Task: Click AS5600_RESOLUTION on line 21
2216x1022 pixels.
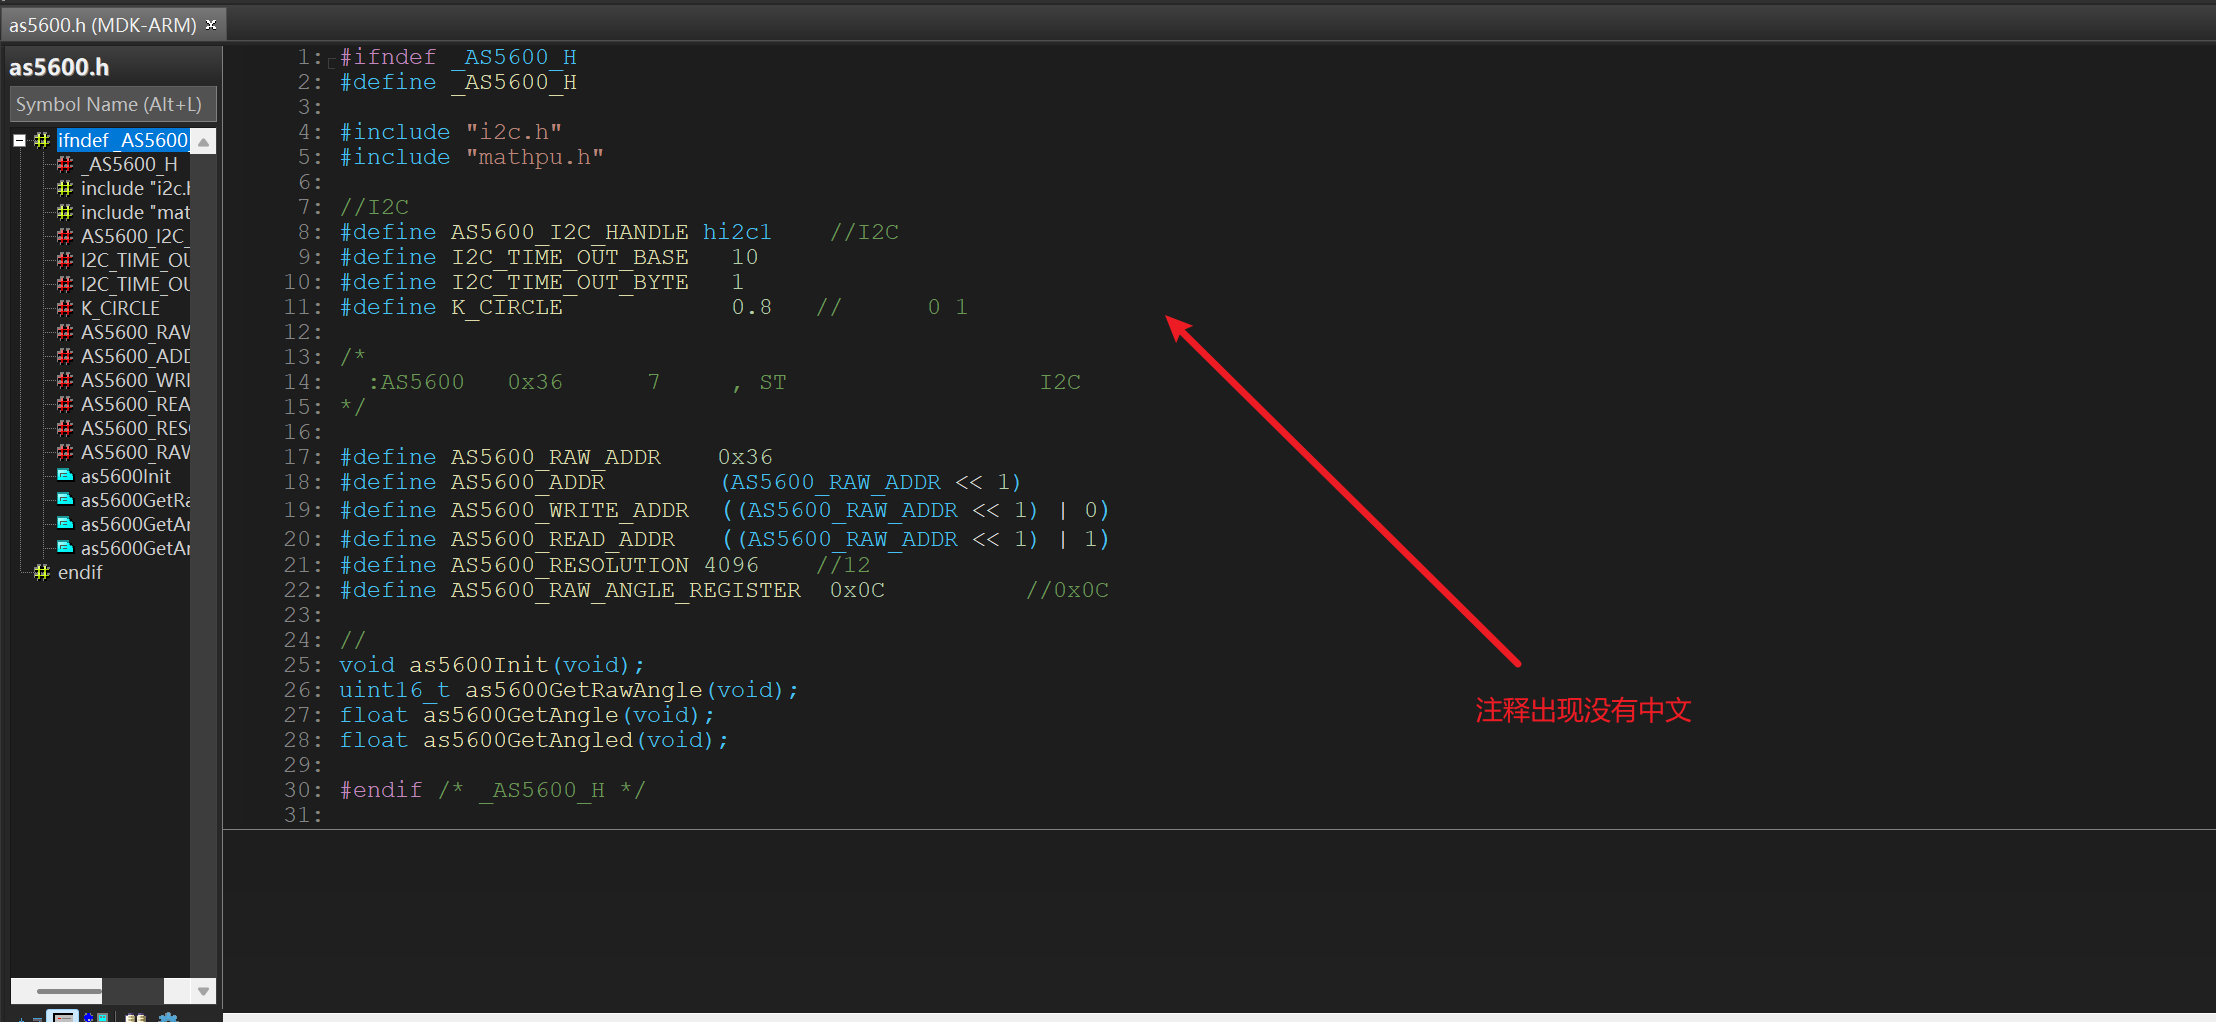Action: 570,565
